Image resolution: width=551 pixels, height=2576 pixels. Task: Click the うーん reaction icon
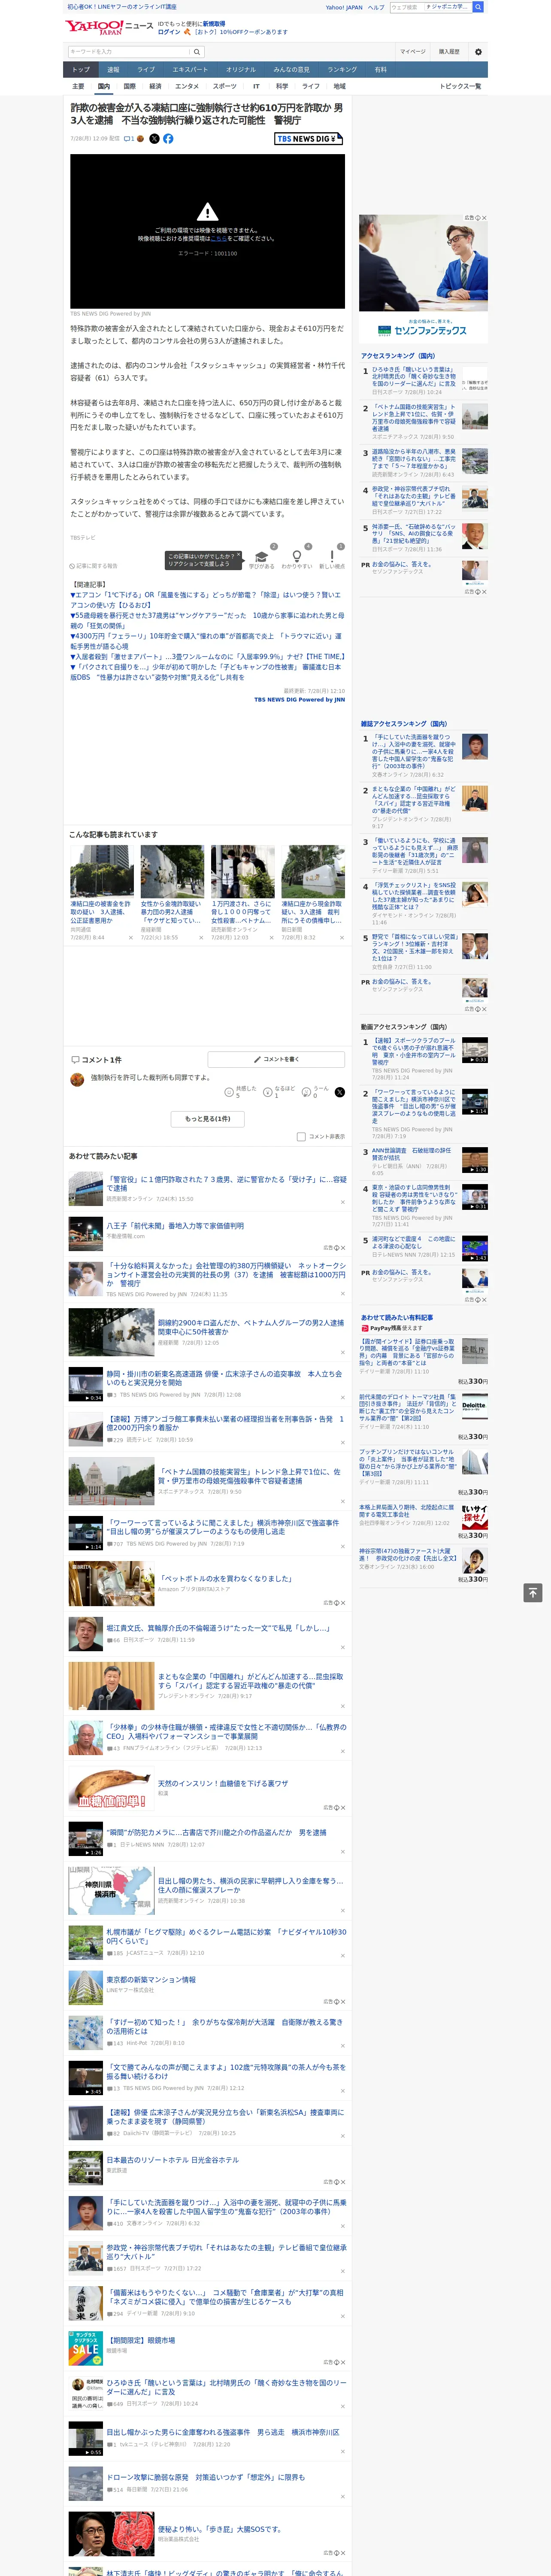(307, 1092)
